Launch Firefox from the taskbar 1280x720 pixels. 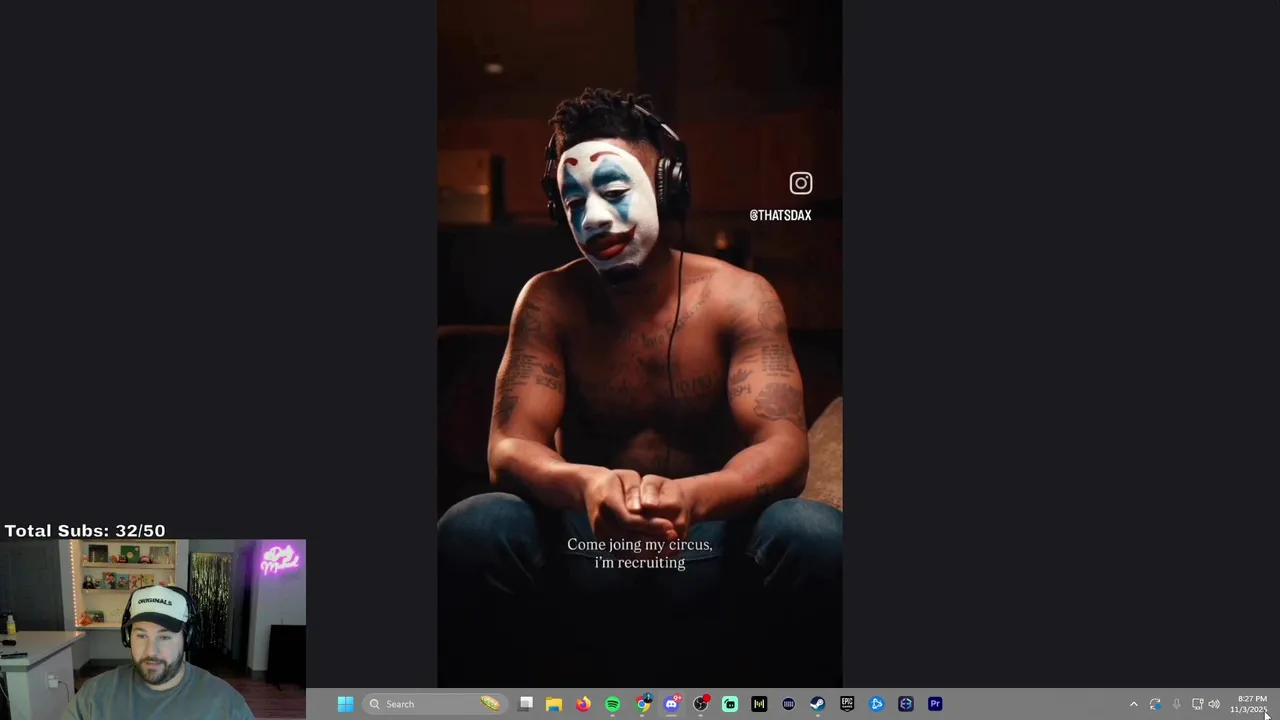(x=583, y=704)
